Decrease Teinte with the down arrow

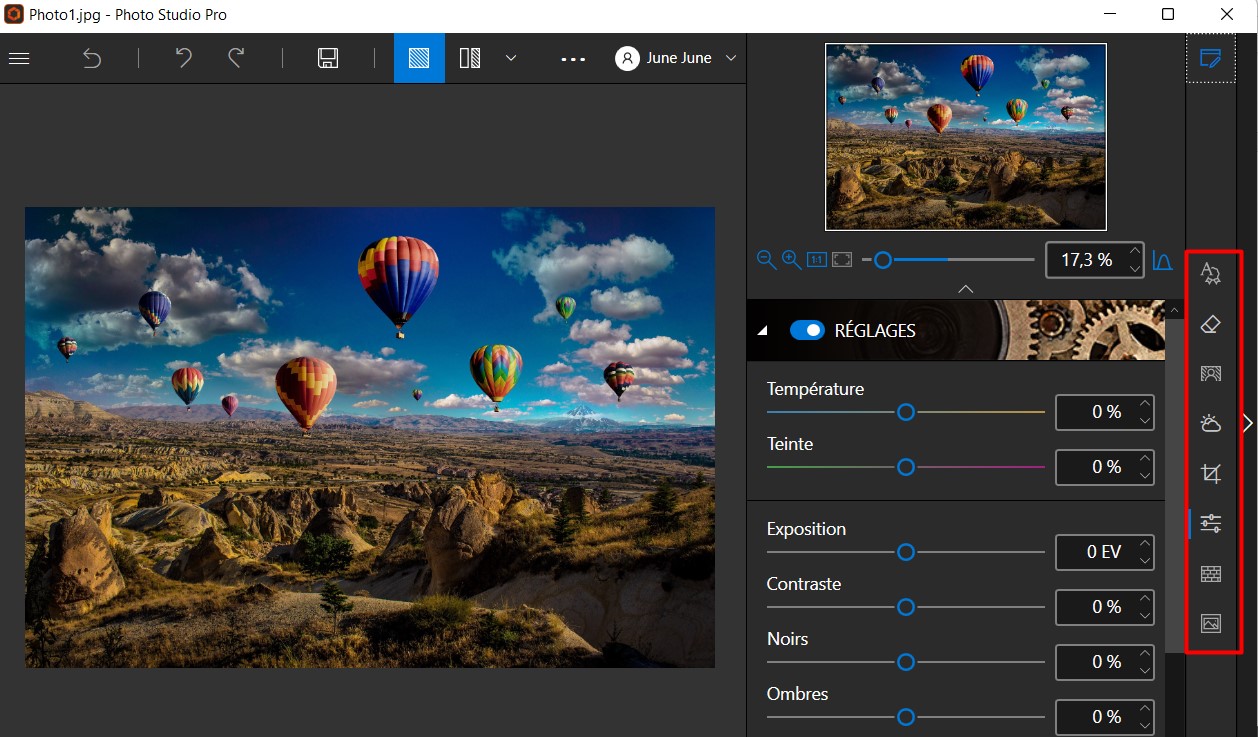pyautogui.click(x=1144, y=475)
